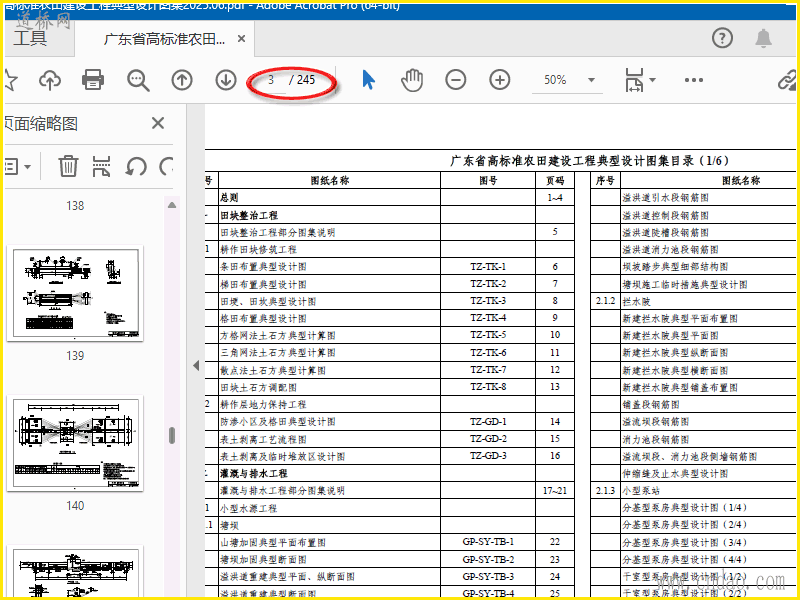Switch to the 工具 tab
Screen dimensions: 800x600
click(x=31, y=38)
